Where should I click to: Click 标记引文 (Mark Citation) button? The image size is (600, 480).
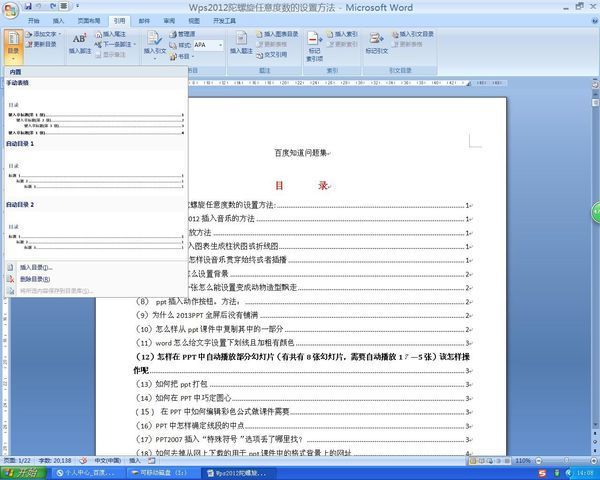coord(377,43)
